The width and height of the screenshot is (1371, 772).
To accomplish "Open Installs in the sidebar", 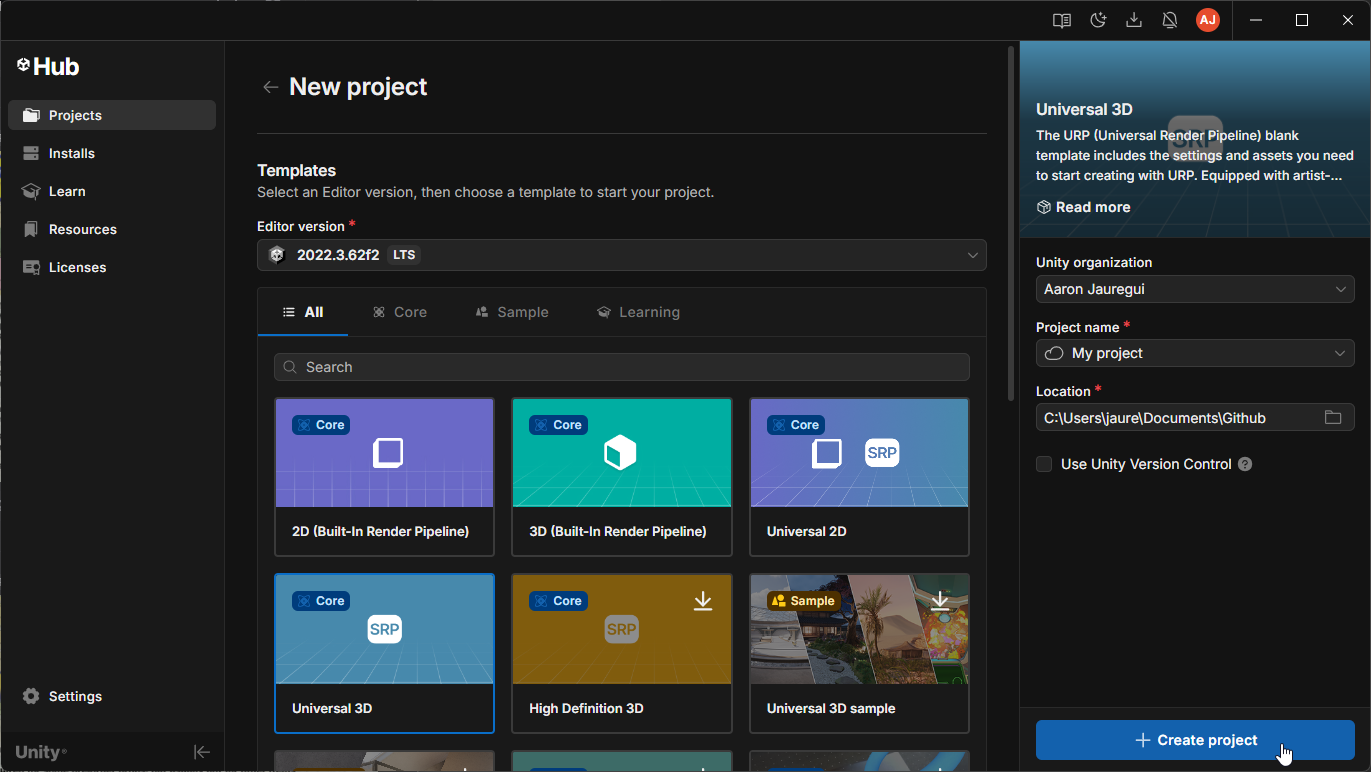I will click(x=72, y=153).
